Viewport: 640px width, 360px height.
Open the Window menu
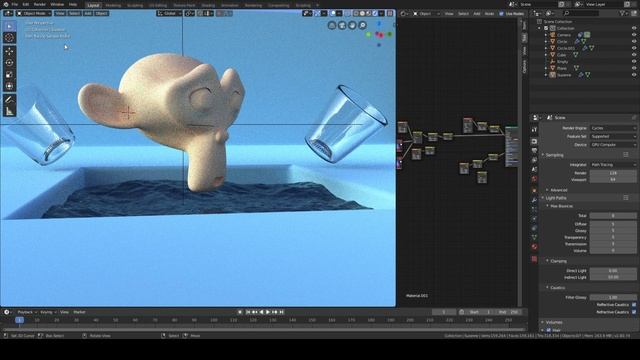[x=57, y=4]
